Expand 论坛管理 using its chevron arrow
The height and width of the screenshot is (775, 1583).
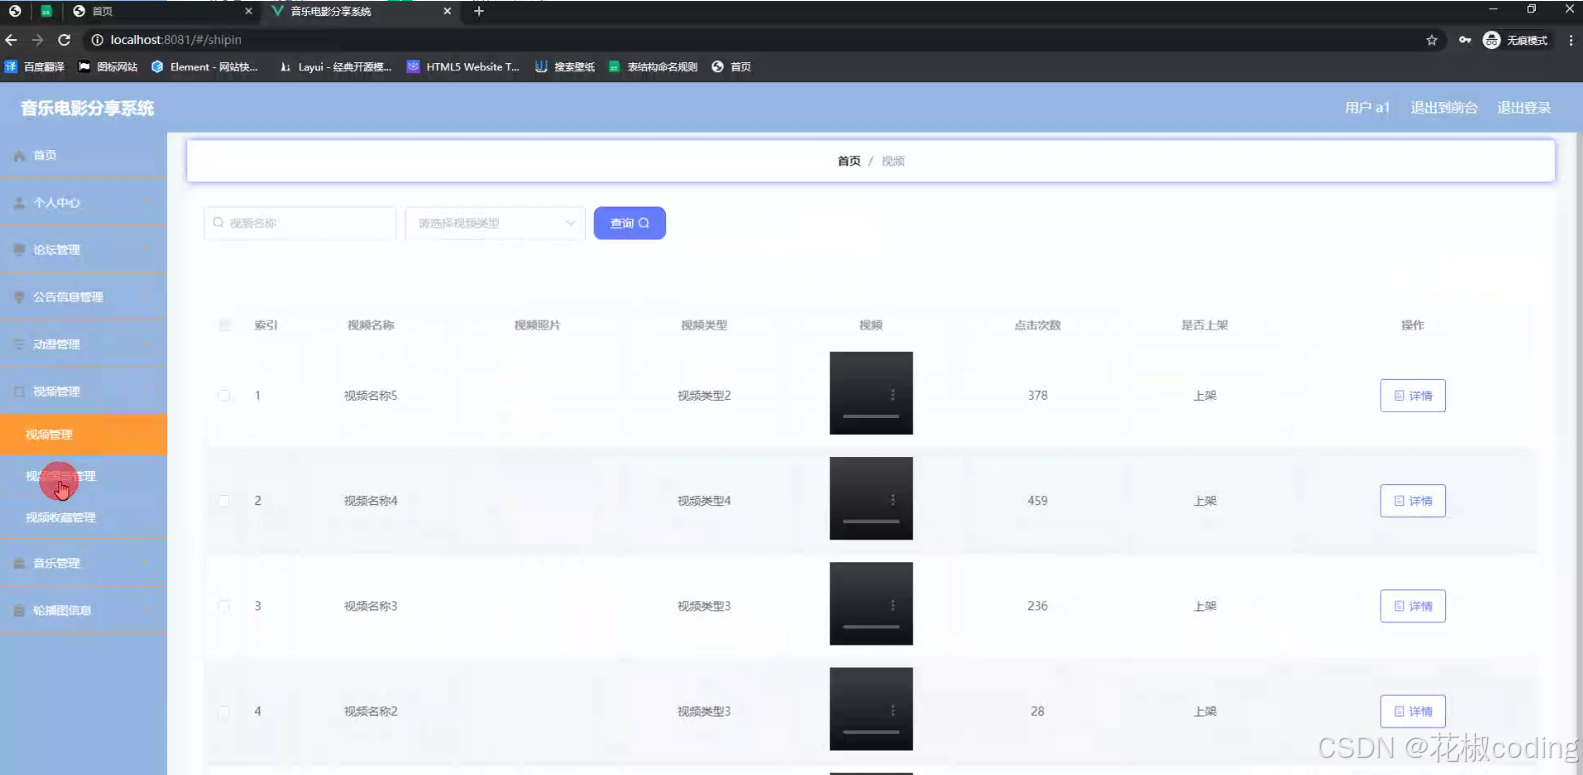147,250
